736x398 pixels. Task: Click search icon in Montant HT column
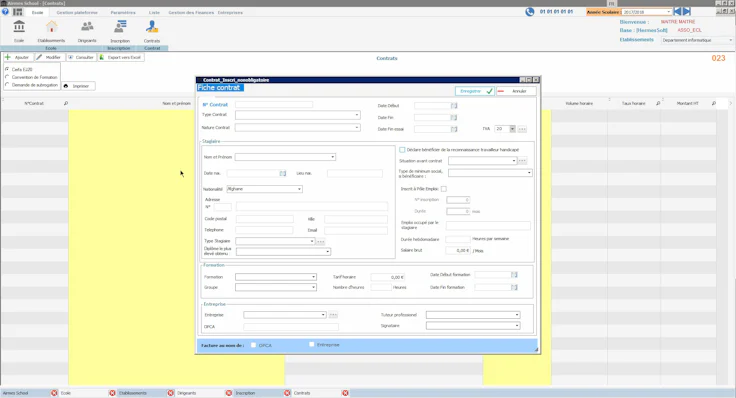point(714,103)
